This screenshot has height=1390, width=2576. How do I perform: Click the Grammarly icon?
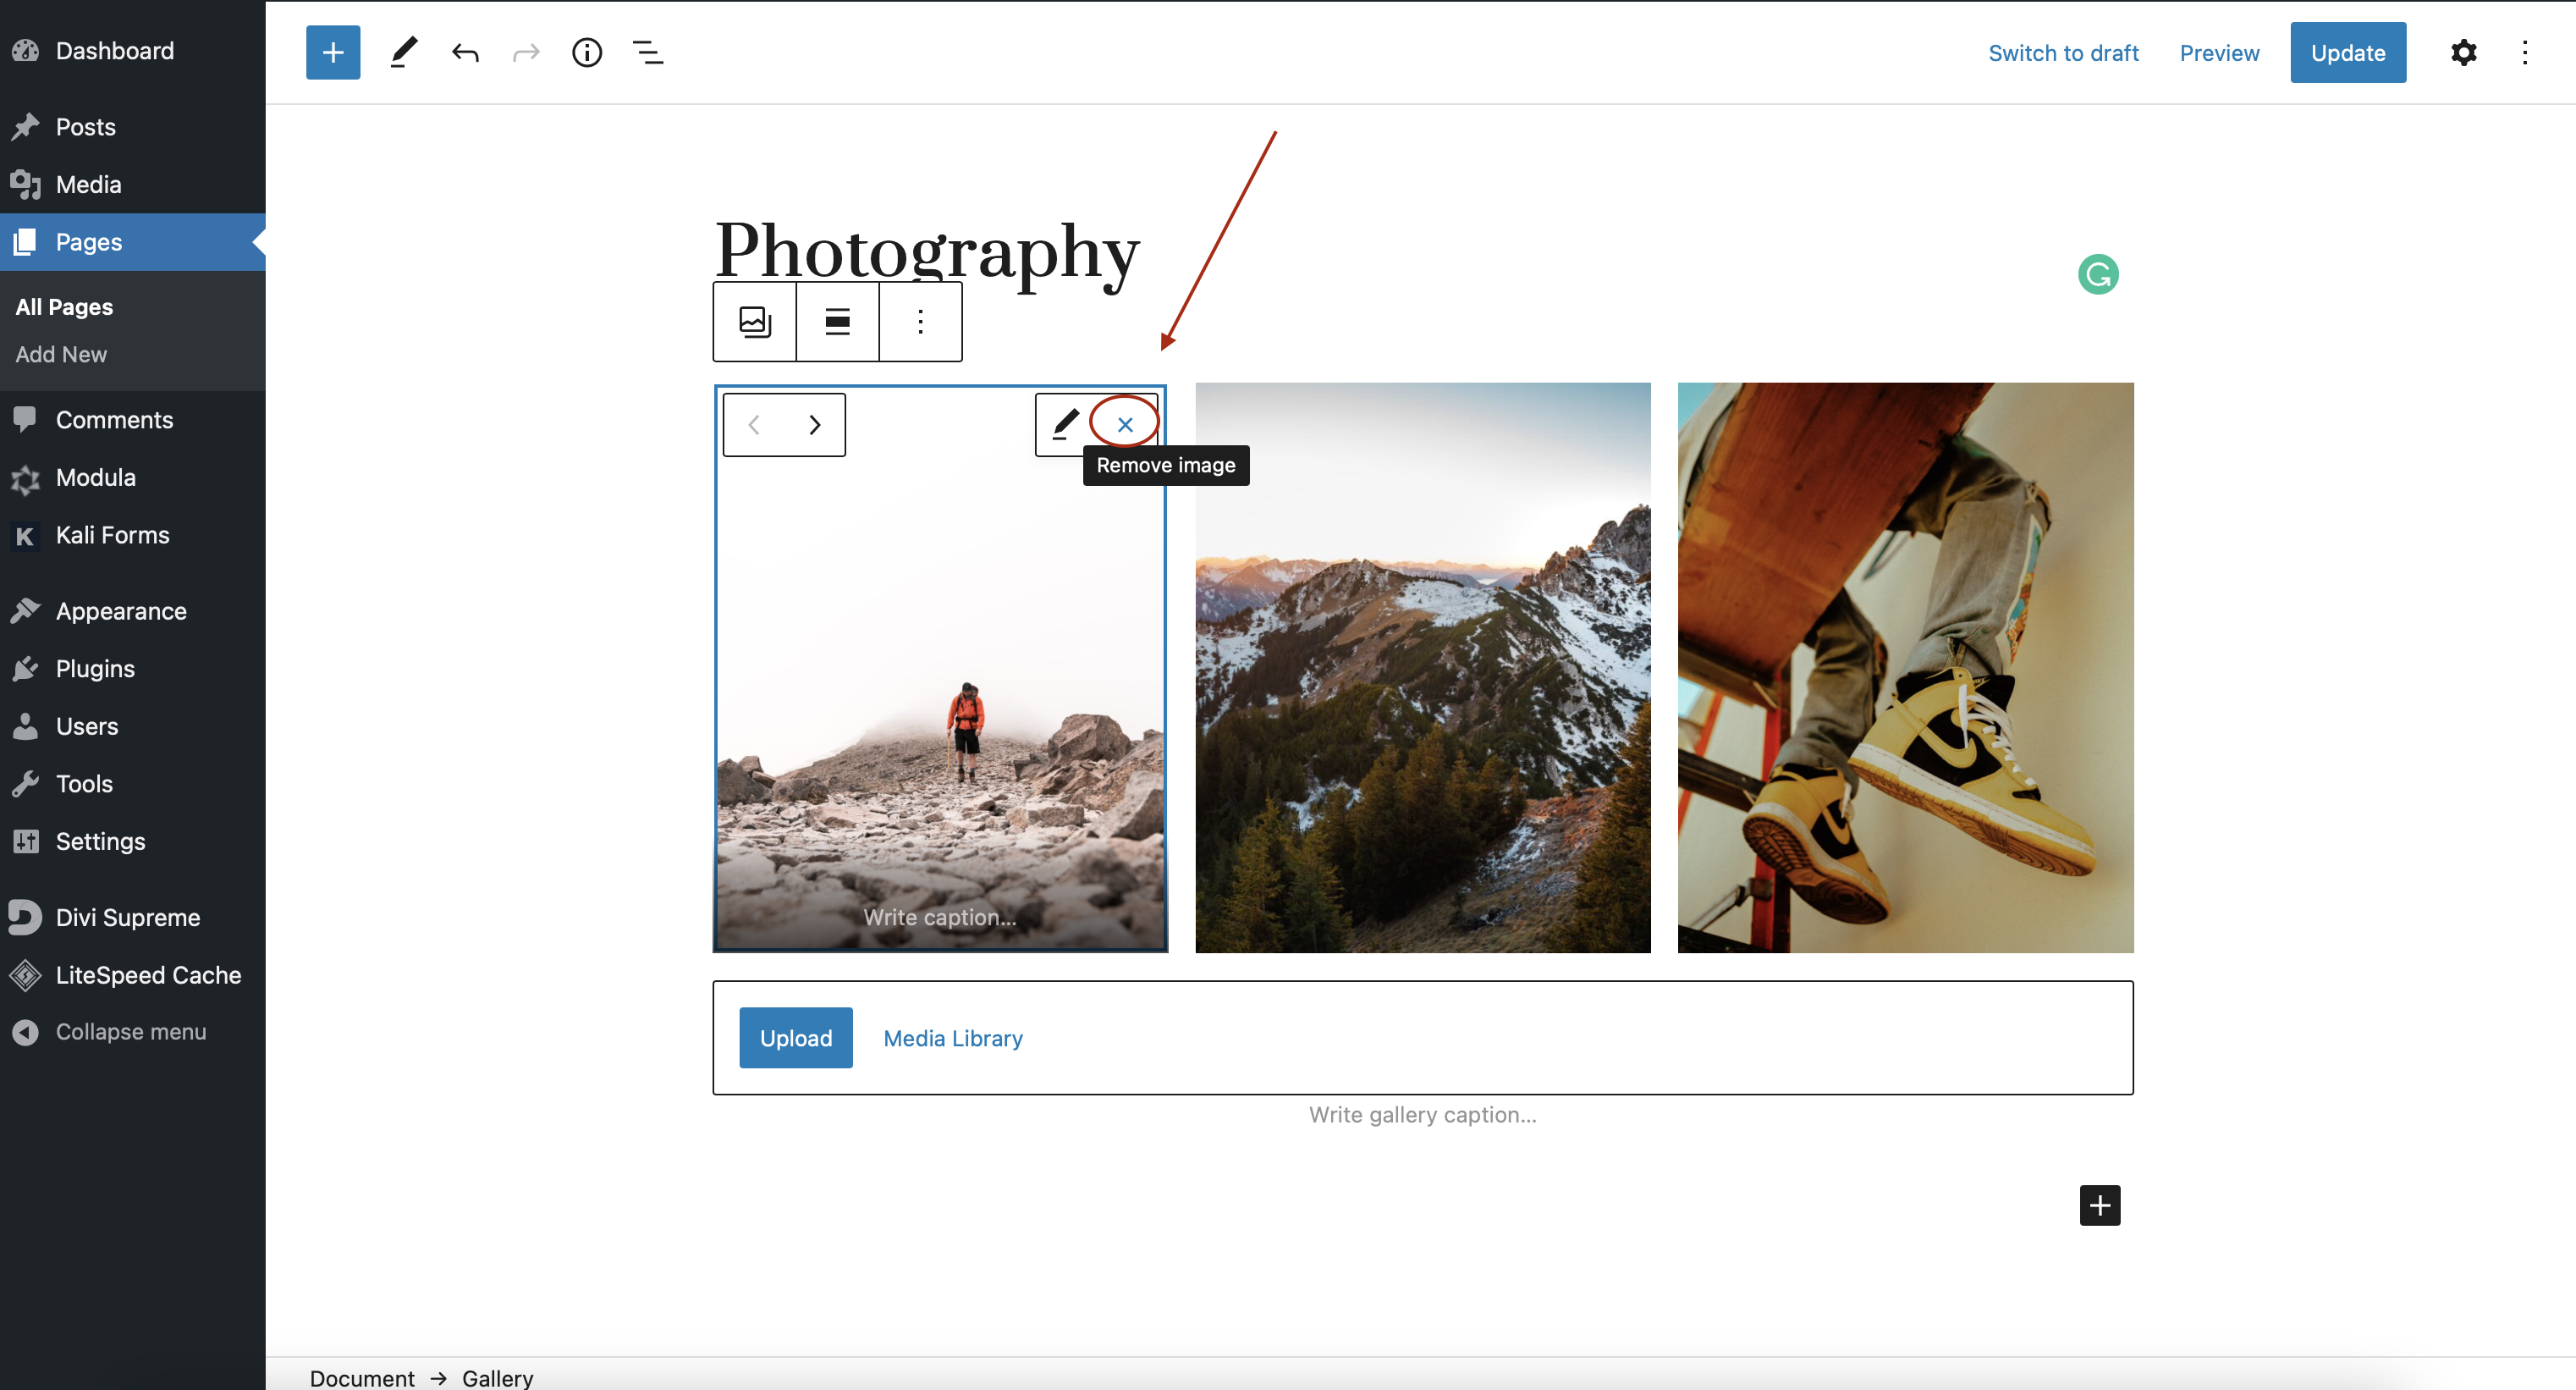point(2098,274)
